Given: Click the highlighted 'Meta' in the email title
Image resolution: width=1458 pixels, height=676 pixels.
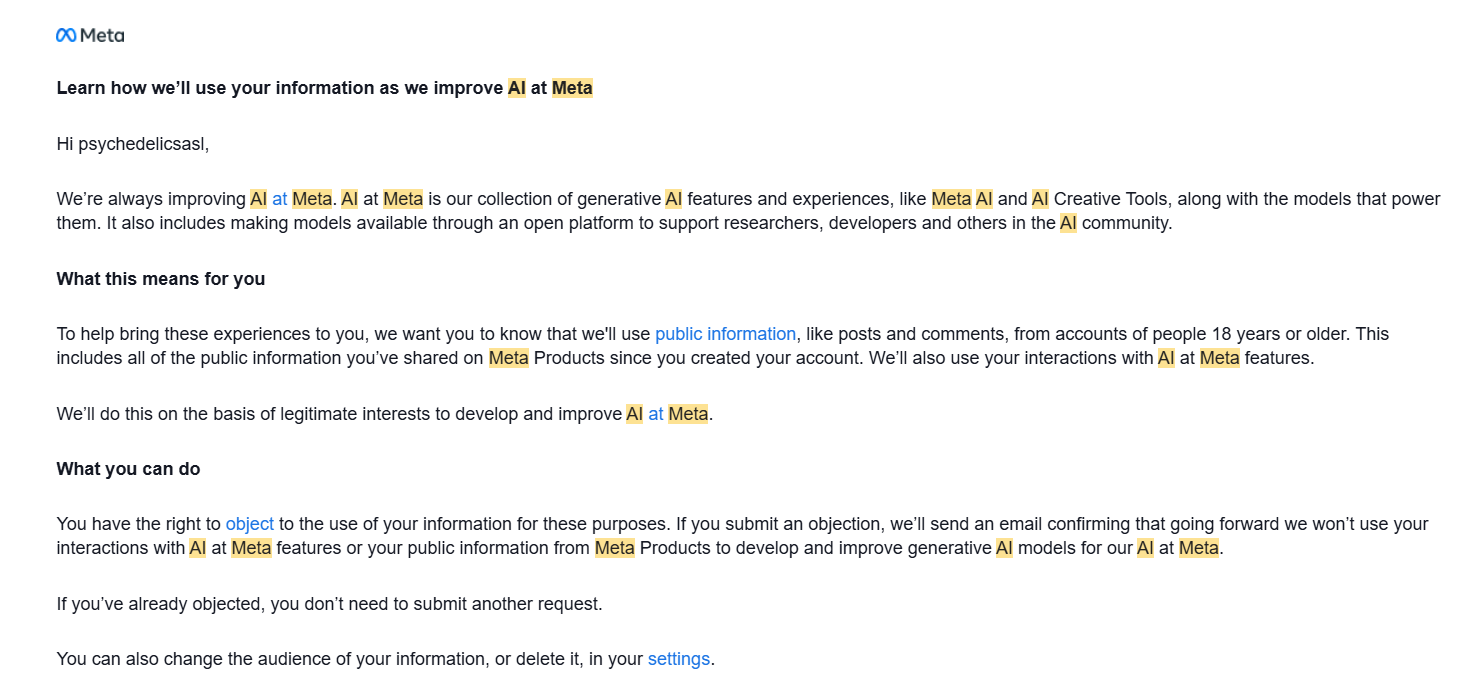Looking at the screenshot, I should pos(572,88).
